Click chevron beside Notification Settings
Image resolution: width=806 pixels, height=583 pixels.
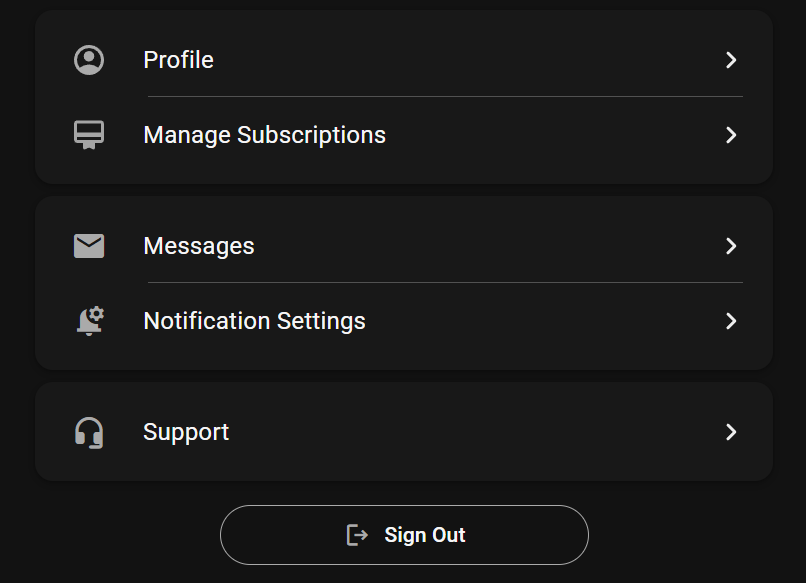click(731, 321)
